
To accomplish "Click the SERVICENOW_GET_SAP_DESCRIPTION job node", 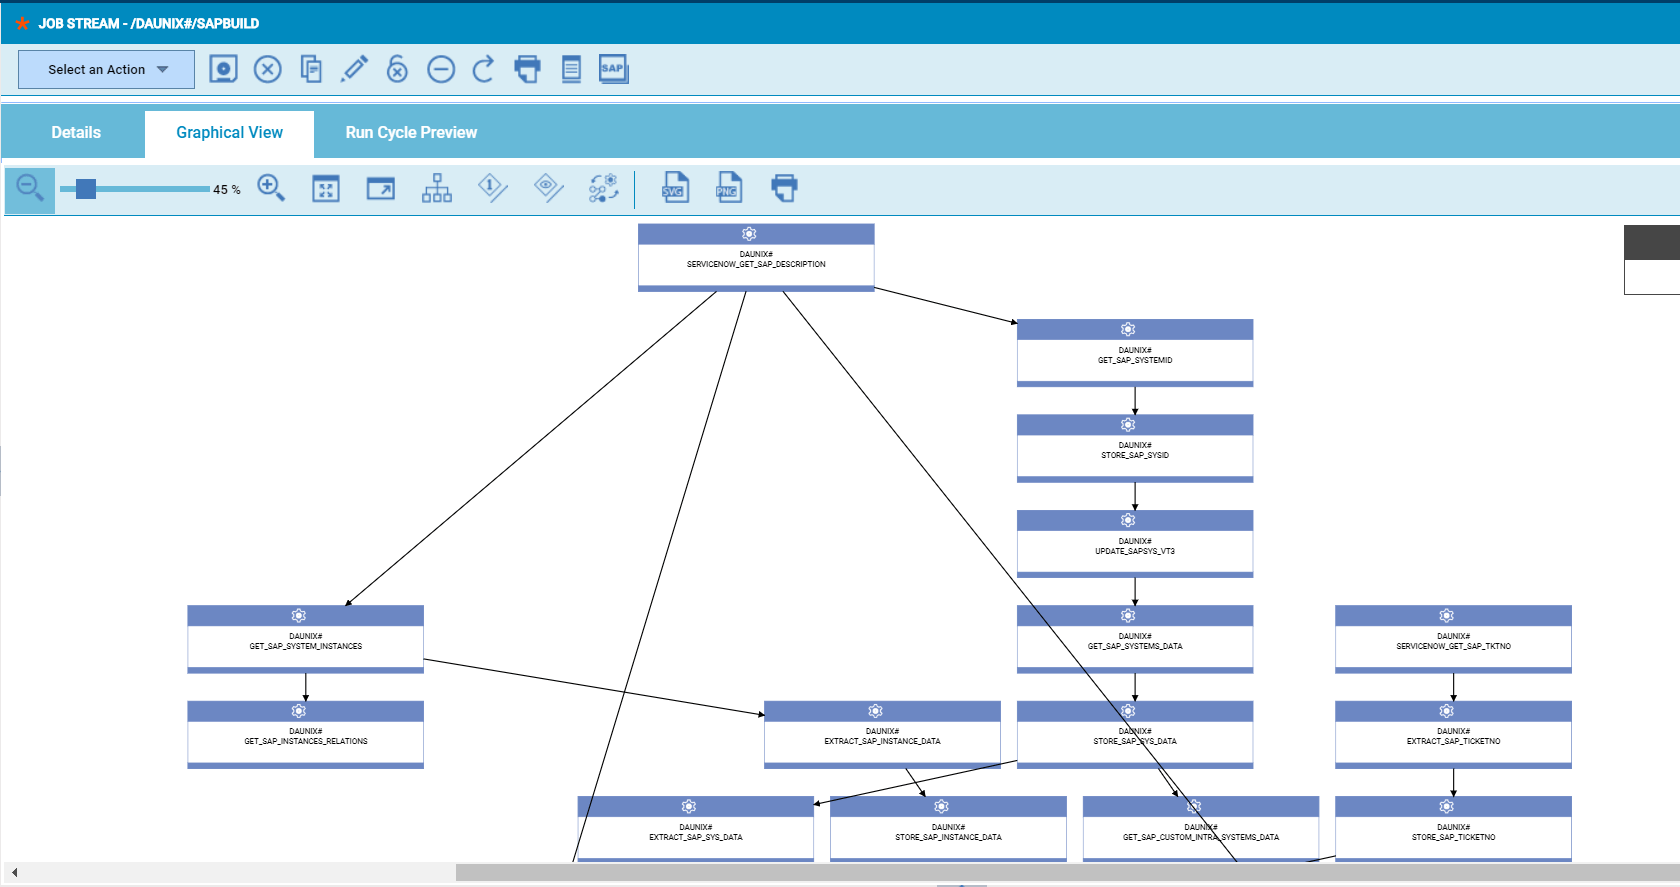I will click(x=756, y=259).
